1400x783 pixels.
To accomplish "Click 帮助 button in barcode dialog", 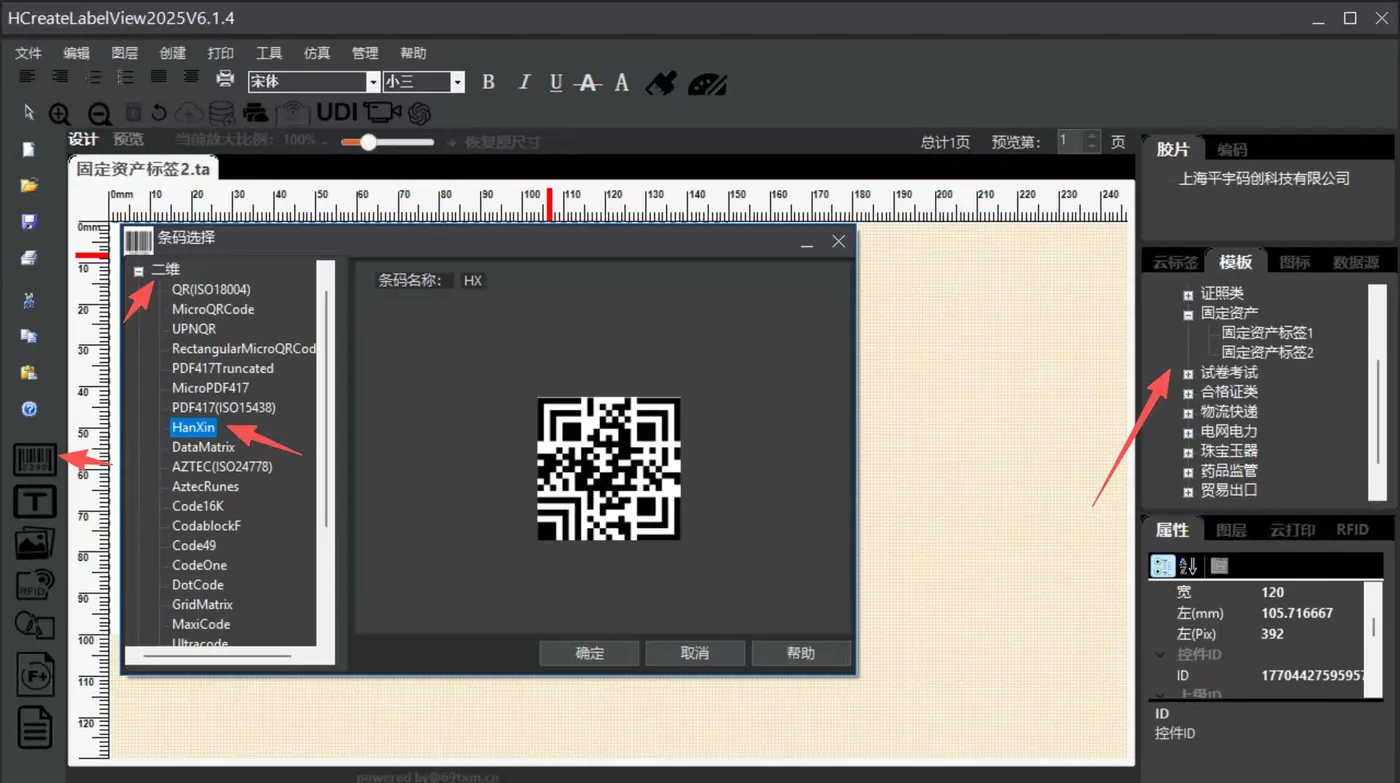I will (x=801, y=653).
